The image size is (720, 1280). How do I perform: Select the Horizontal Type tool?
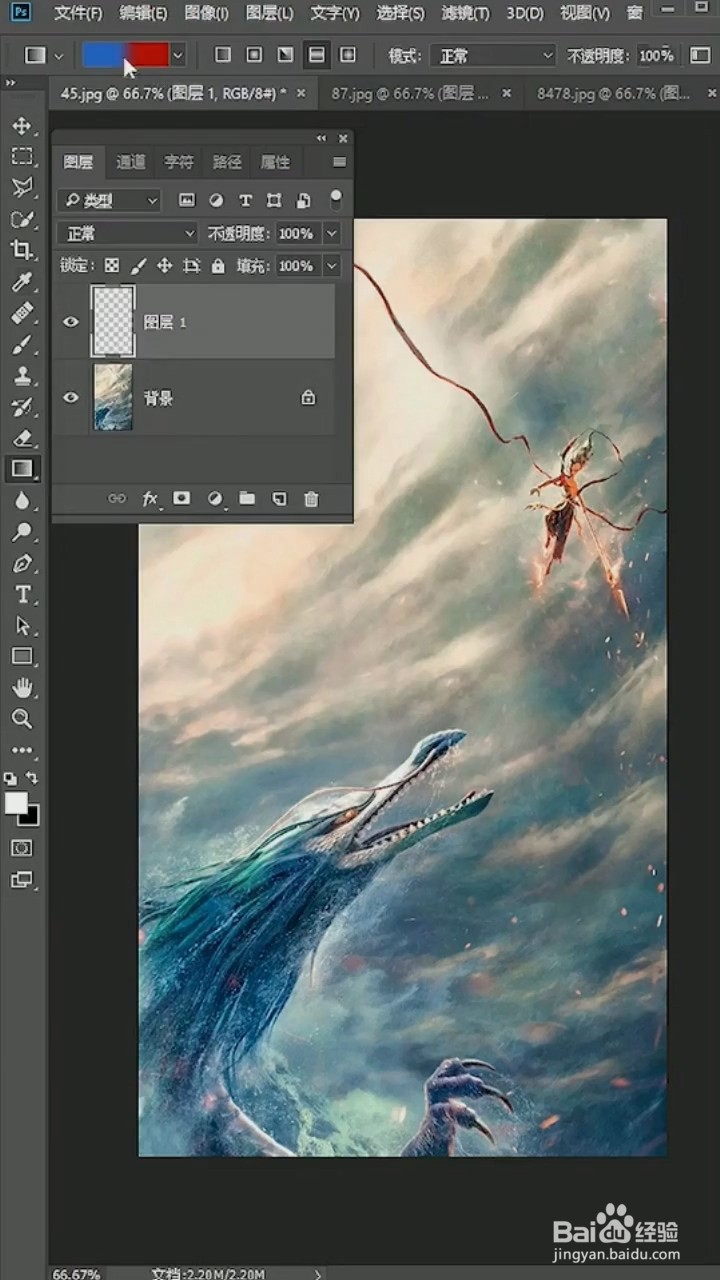tap(22, 594)
